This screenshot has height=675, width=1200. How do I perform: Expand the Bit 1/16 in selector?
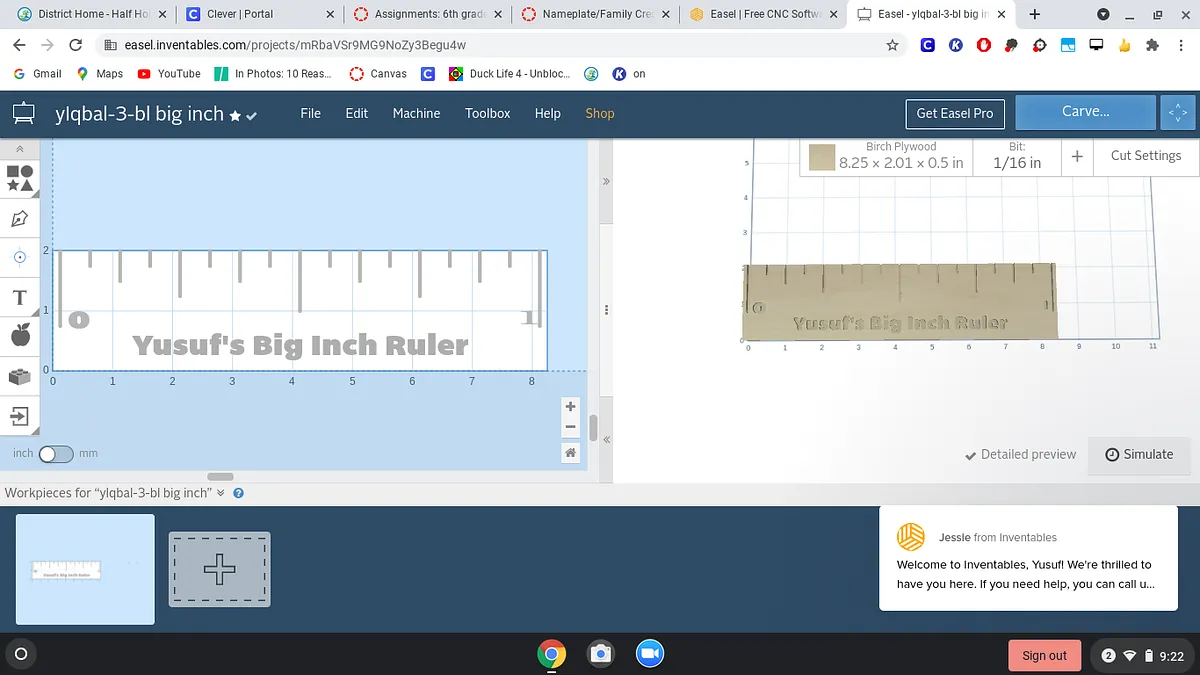(x=1016, y=156)
